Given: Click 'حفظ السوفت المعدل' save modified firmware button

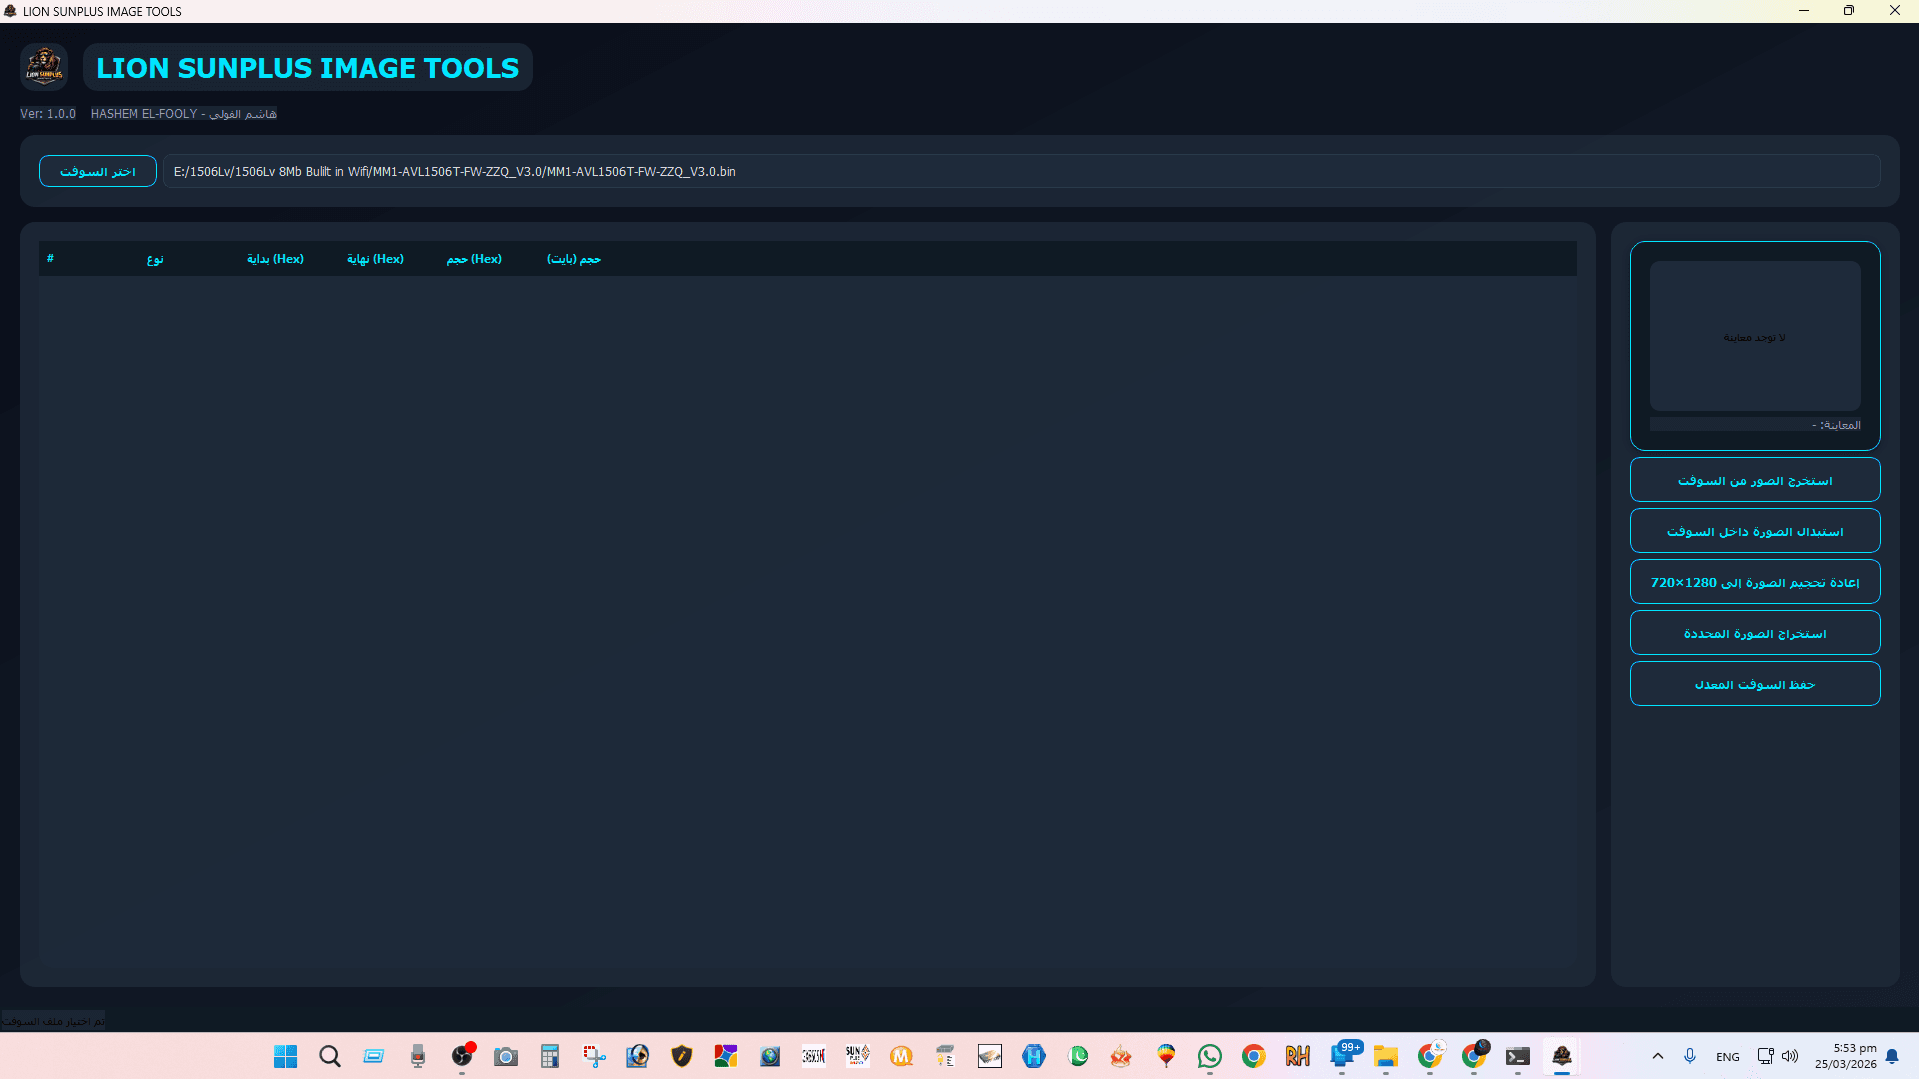Looking at the screenshot, I should point(1754,684).
